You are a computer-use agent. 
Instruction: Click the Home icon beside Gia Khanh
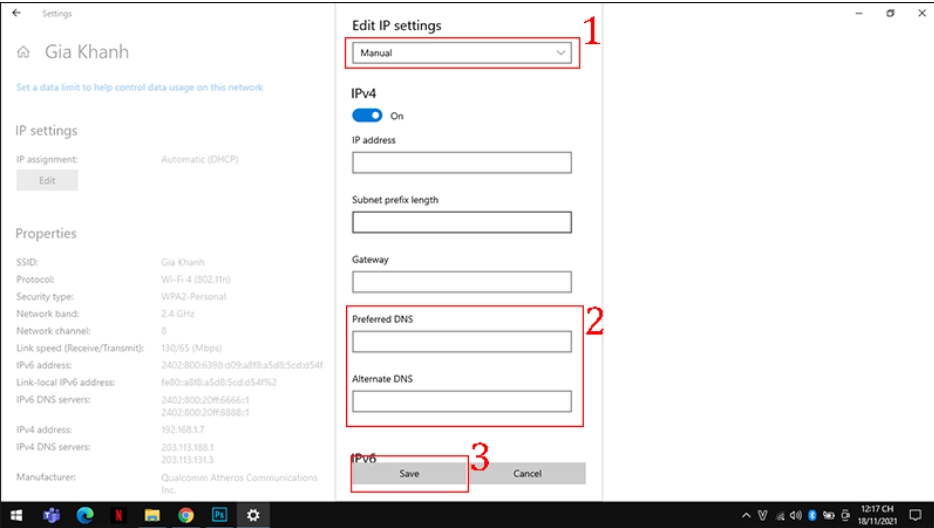[23, 52]
